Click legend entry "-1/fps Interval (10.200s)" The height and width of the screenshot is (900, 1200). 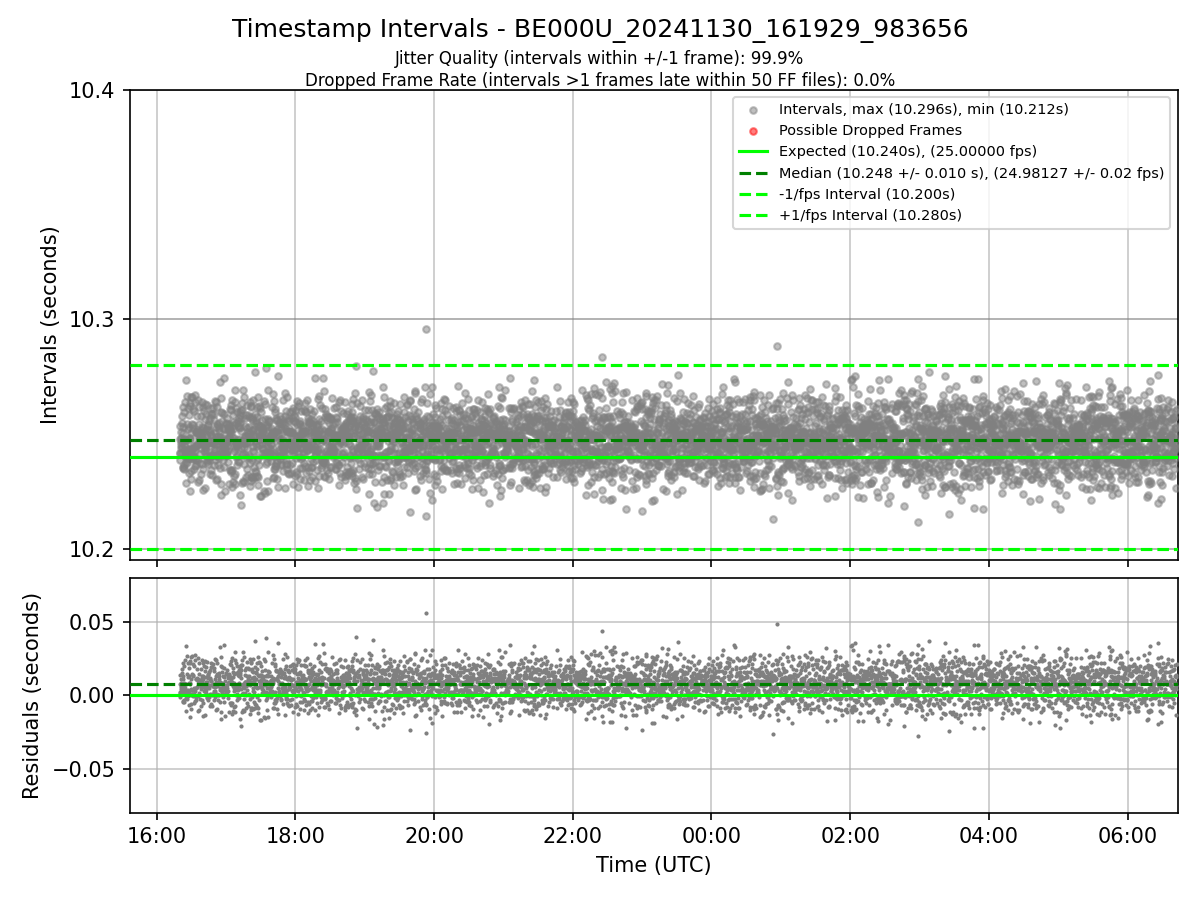pyautogui.click(x=867, y=194)
